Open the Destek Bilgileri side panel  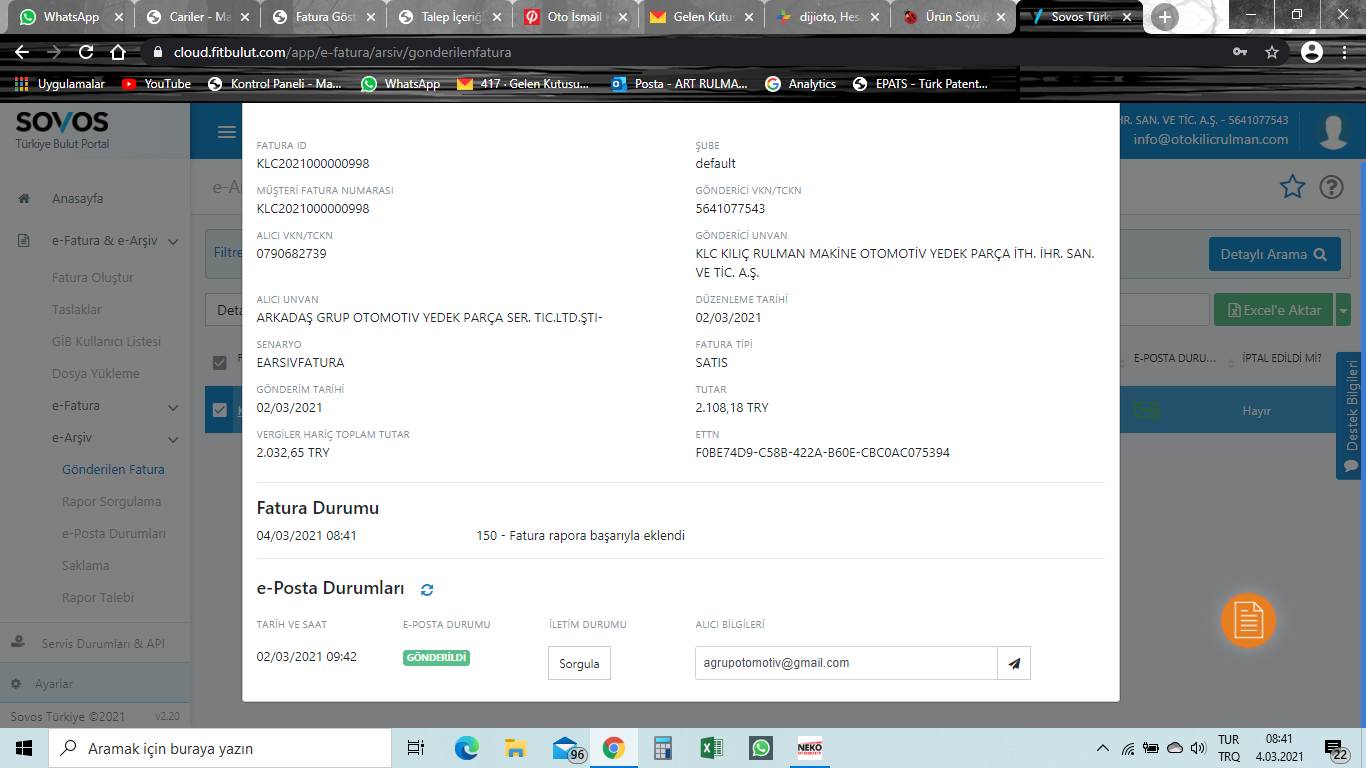1351,415
